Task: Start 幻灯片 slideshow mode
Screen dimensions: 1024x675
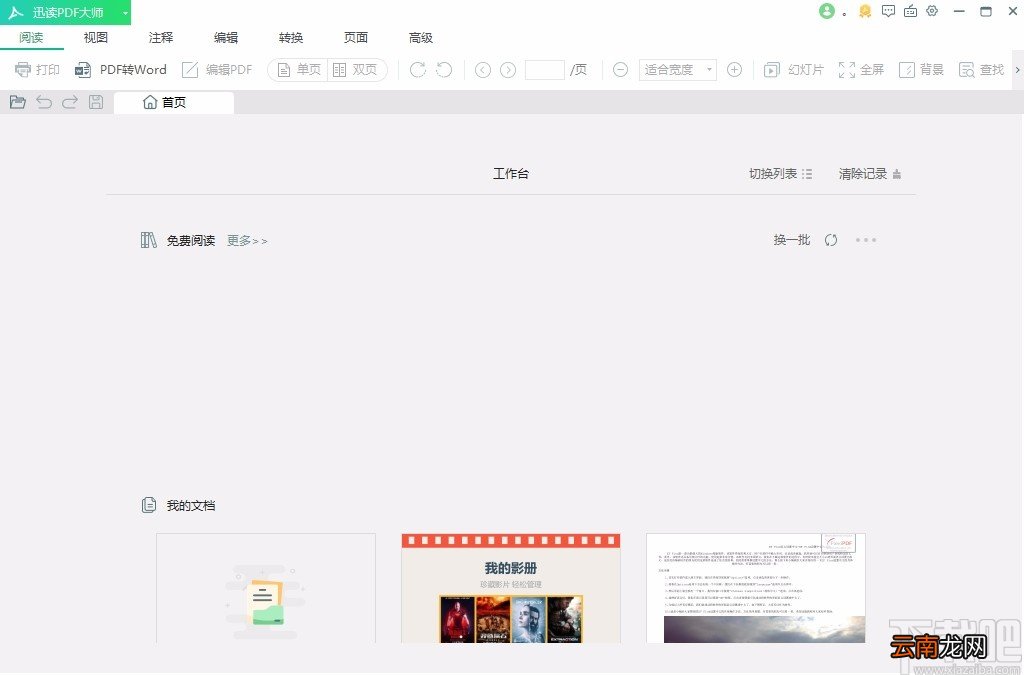Action: pos(793,69)
